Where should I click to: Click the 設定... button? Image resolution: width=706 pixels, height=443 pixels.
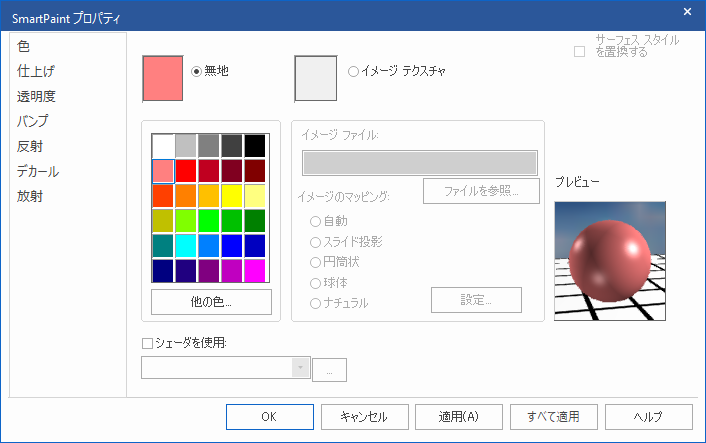point(476,300)
